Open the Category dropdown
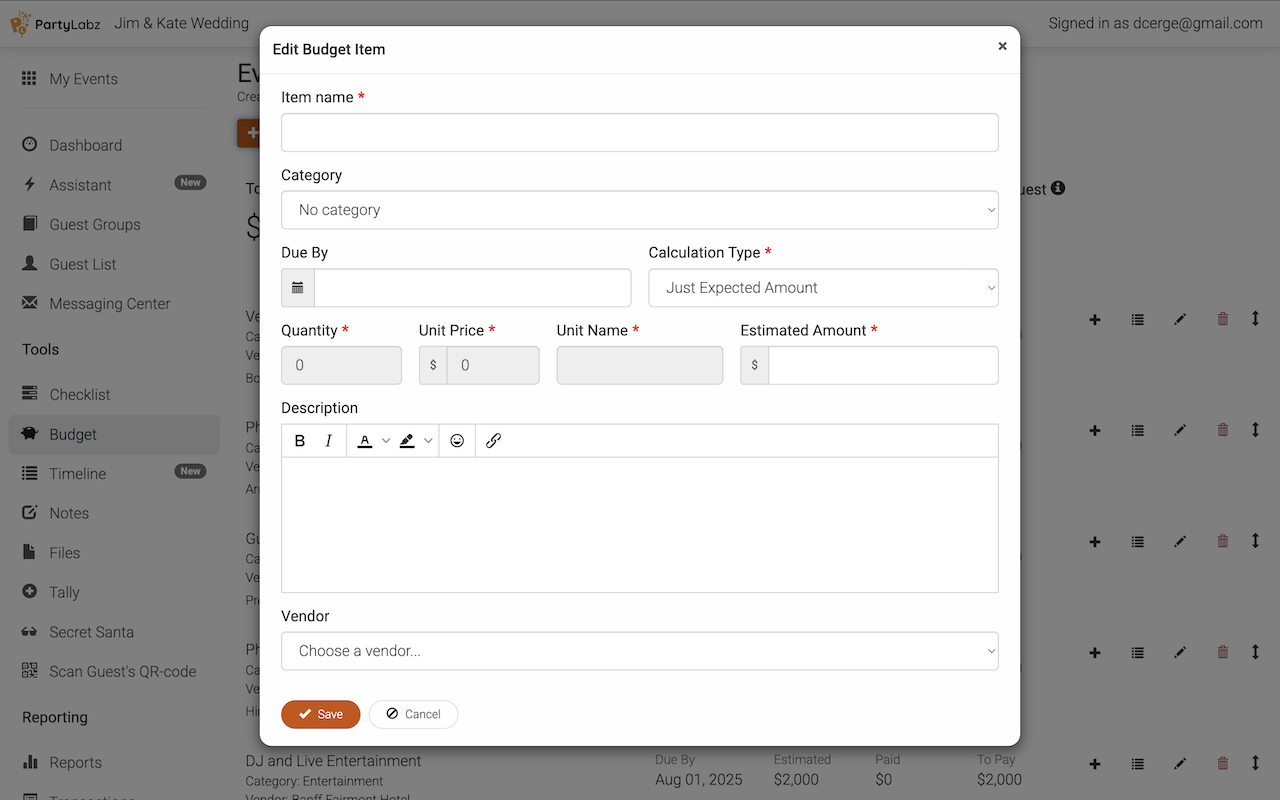The width and height of the screenshot is (1280, 800). point(639,210)
